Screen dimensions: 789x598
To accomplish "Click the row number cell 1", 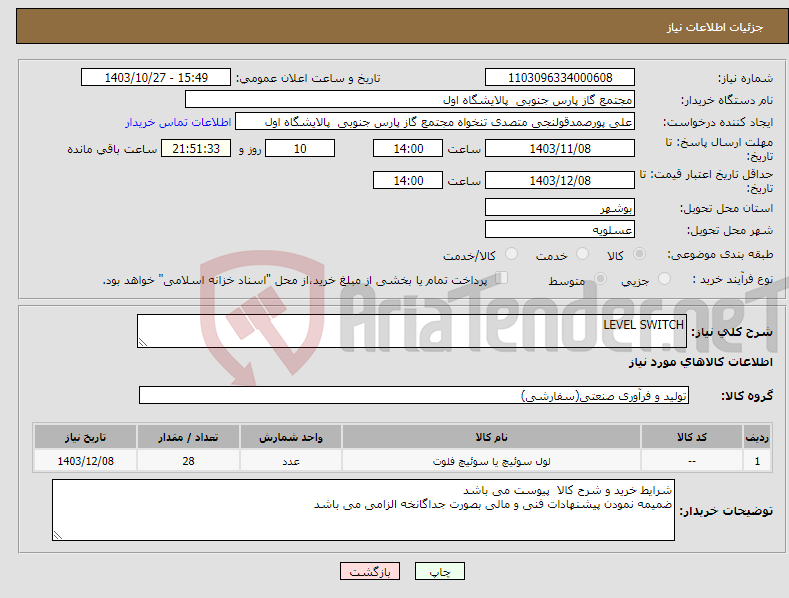I will tap(757, 461).
